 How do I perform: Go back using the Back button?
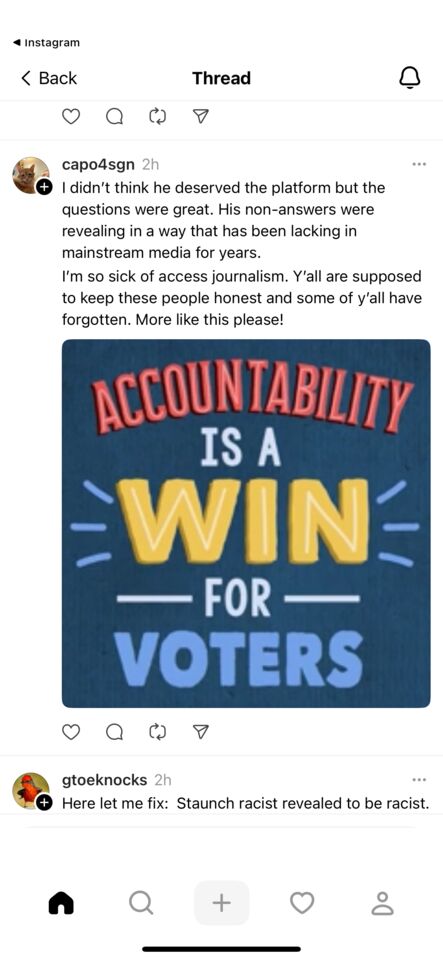[x=49, y=78]
